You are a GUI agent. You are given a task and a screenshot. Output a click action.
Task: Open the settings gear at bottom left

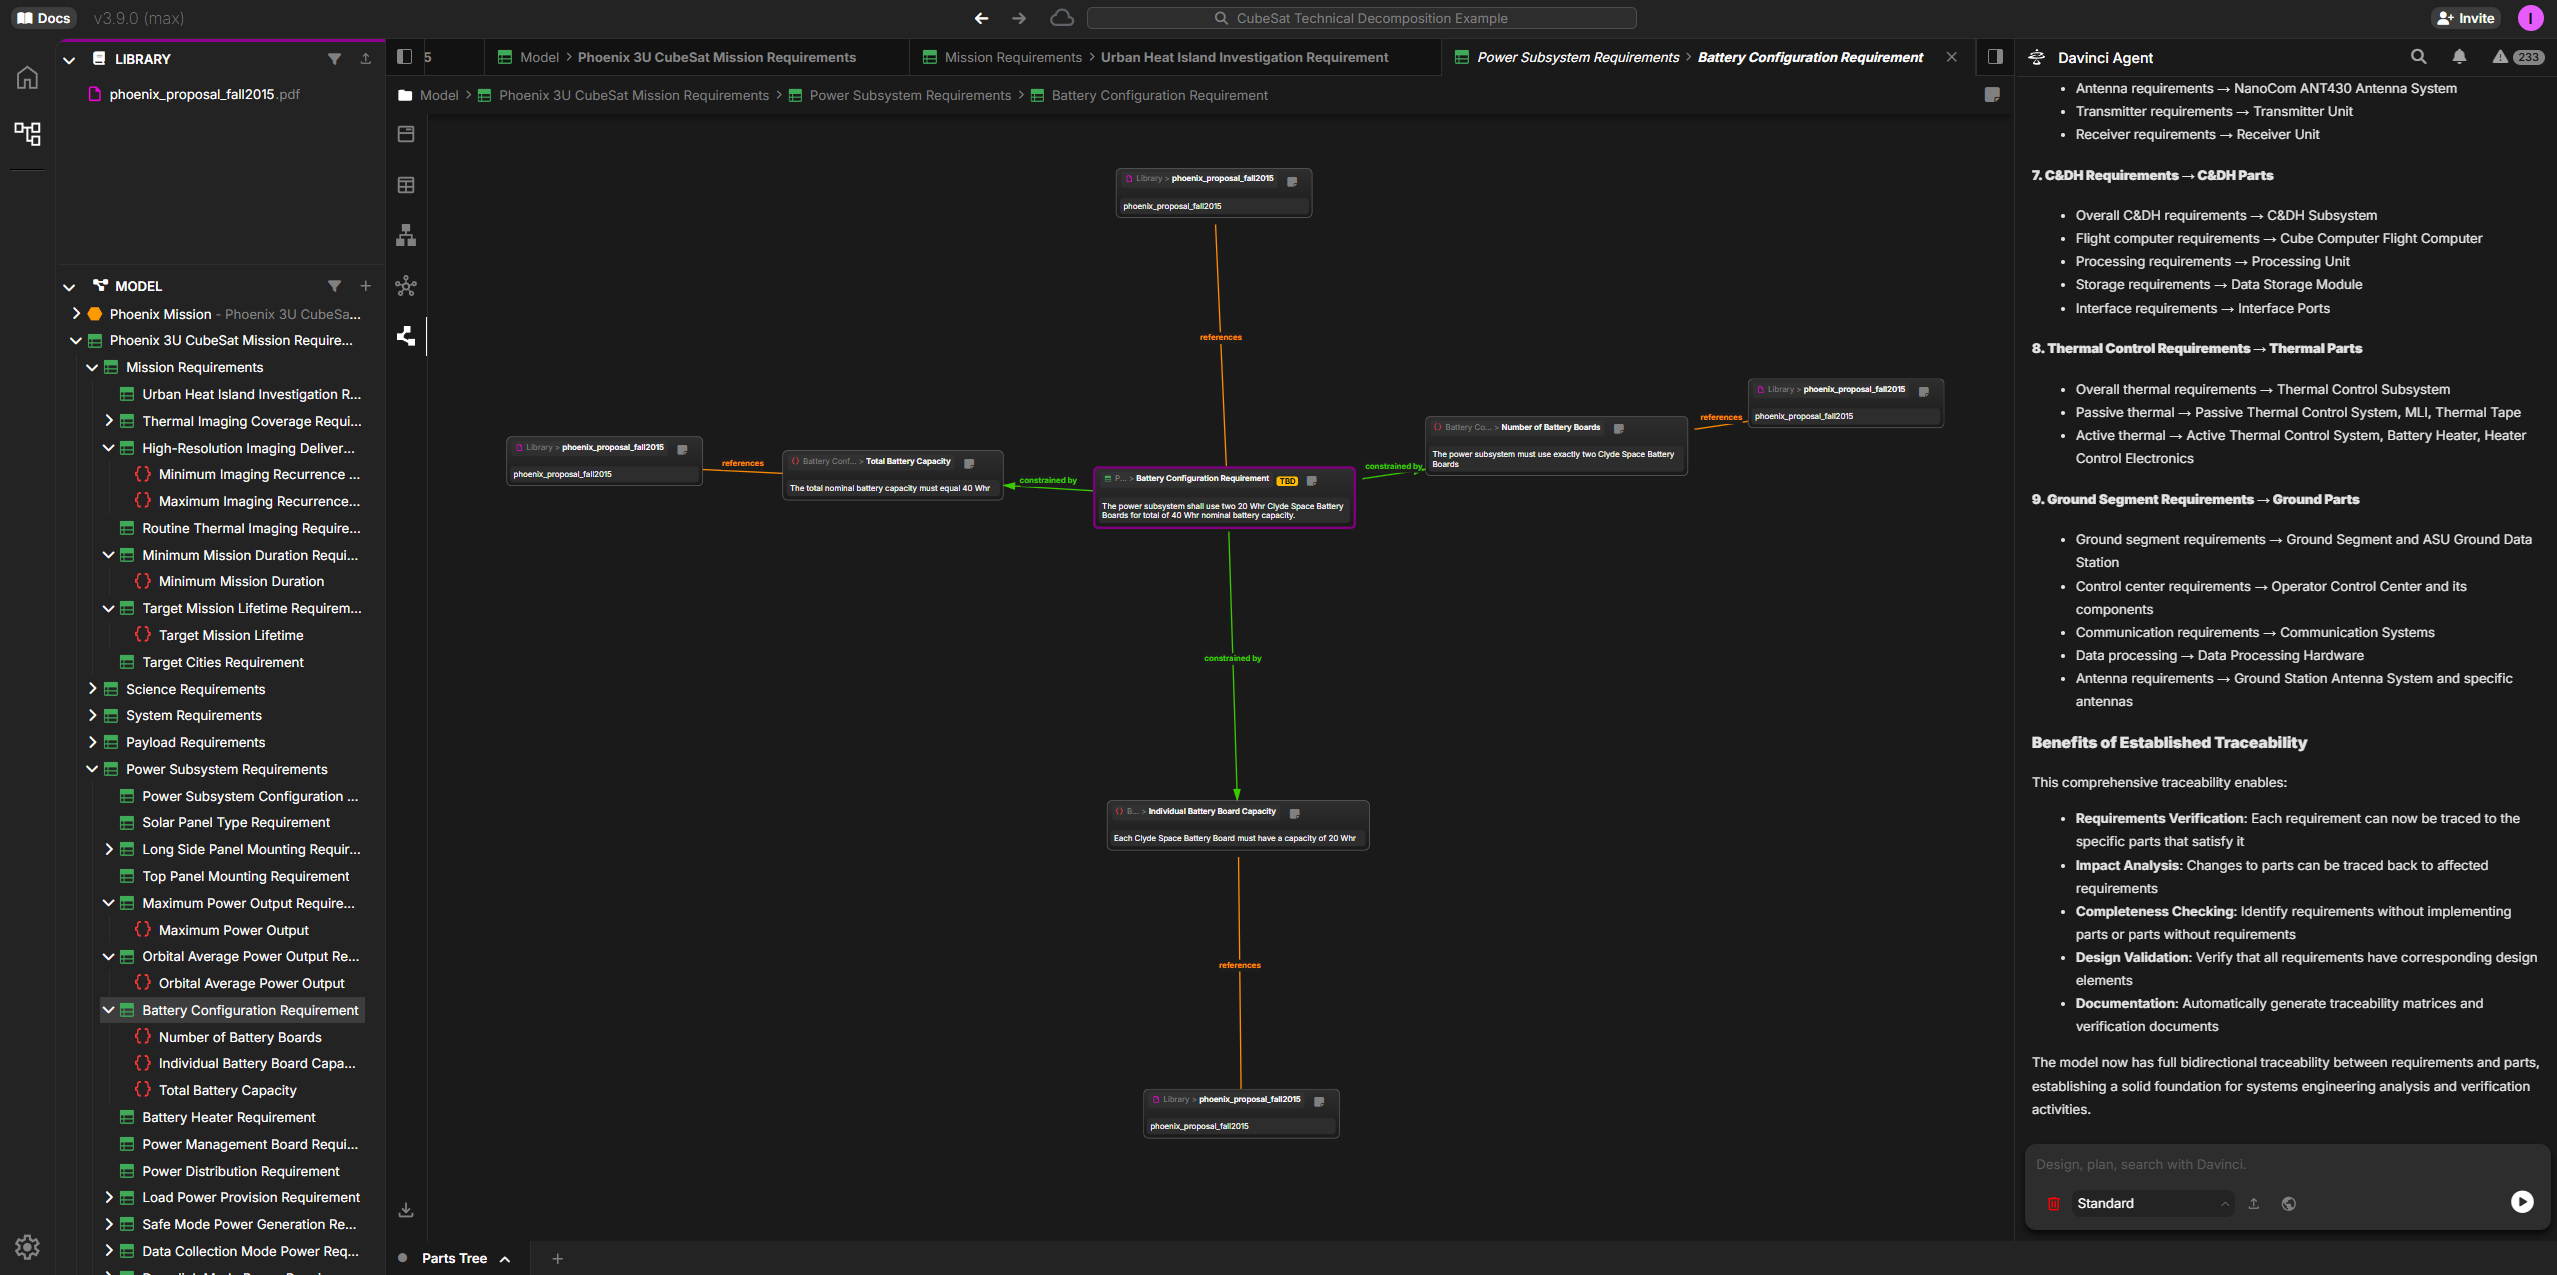[27, 1247]
